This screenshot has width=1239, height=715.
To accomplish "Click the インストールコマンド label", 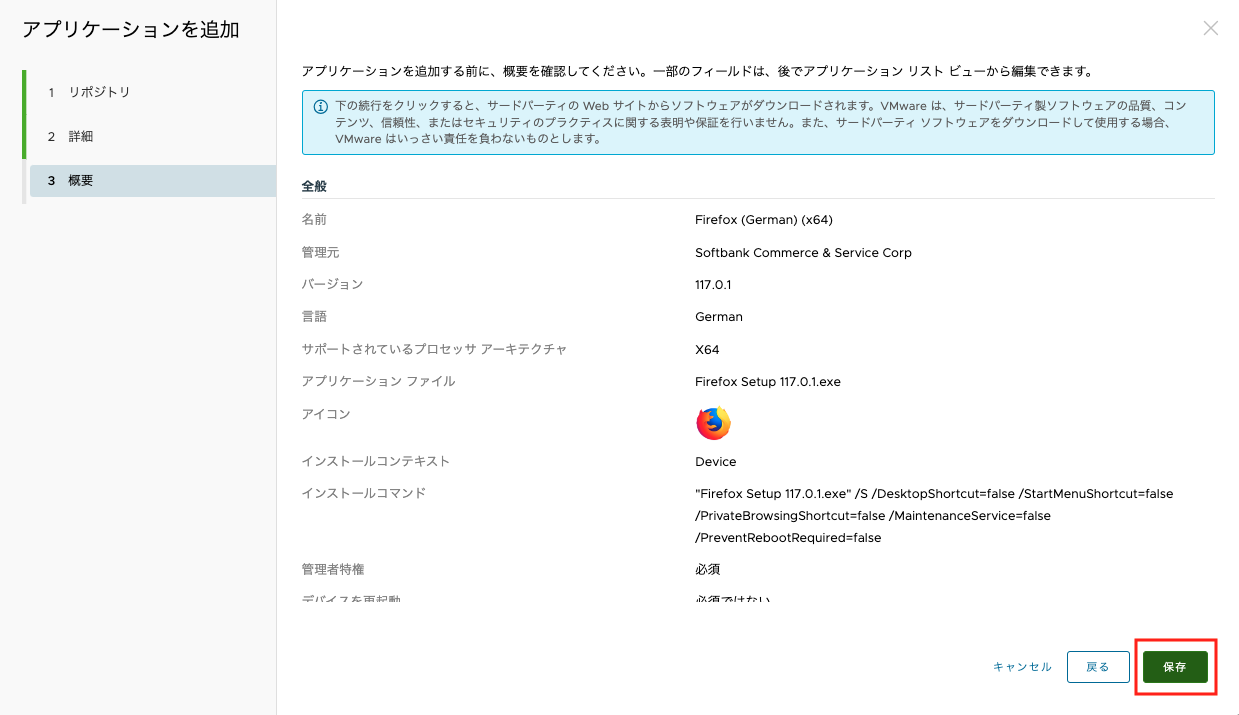I will (363, 494).
